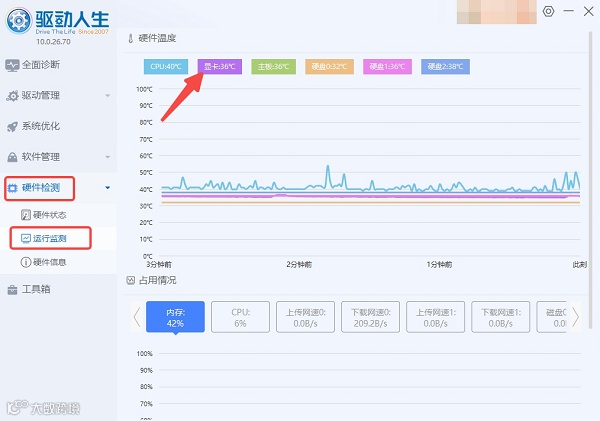Select the partially visible 磁盘 usage card
This screenshot has width=600, height=421.
(552, 317)
